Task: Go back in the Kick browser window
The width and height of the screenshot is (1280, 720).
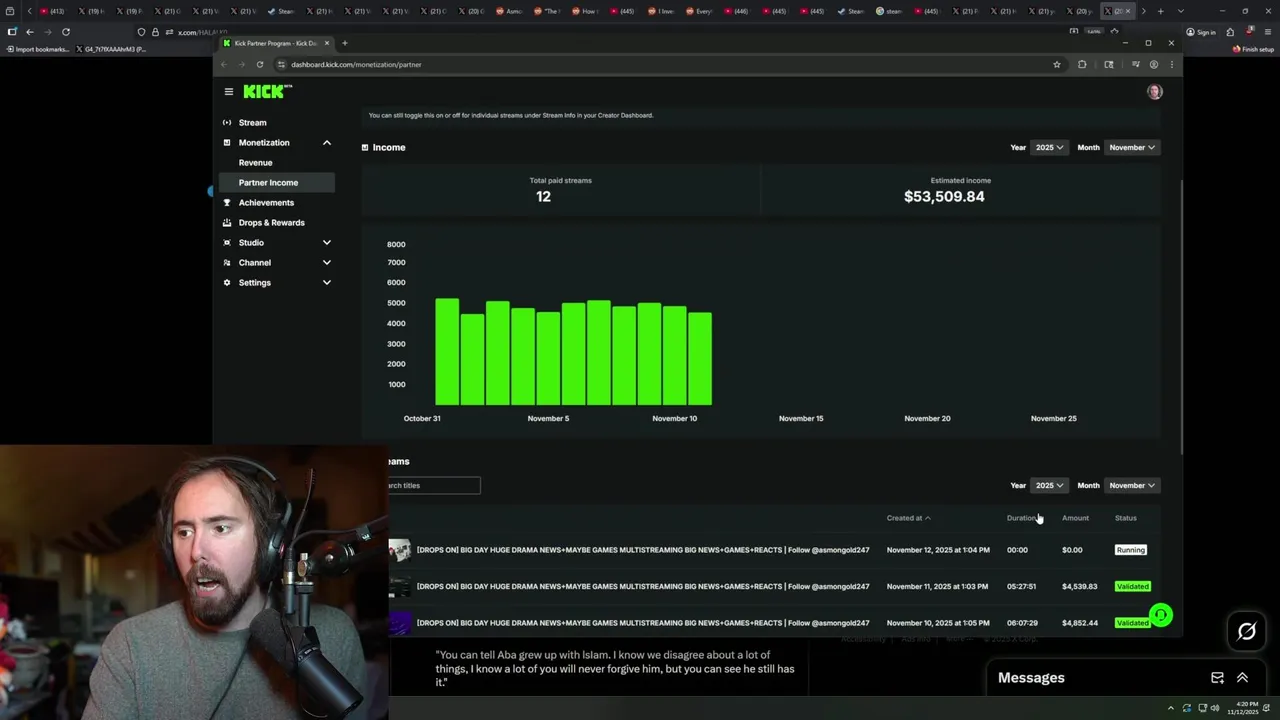Action: point(224,65)
